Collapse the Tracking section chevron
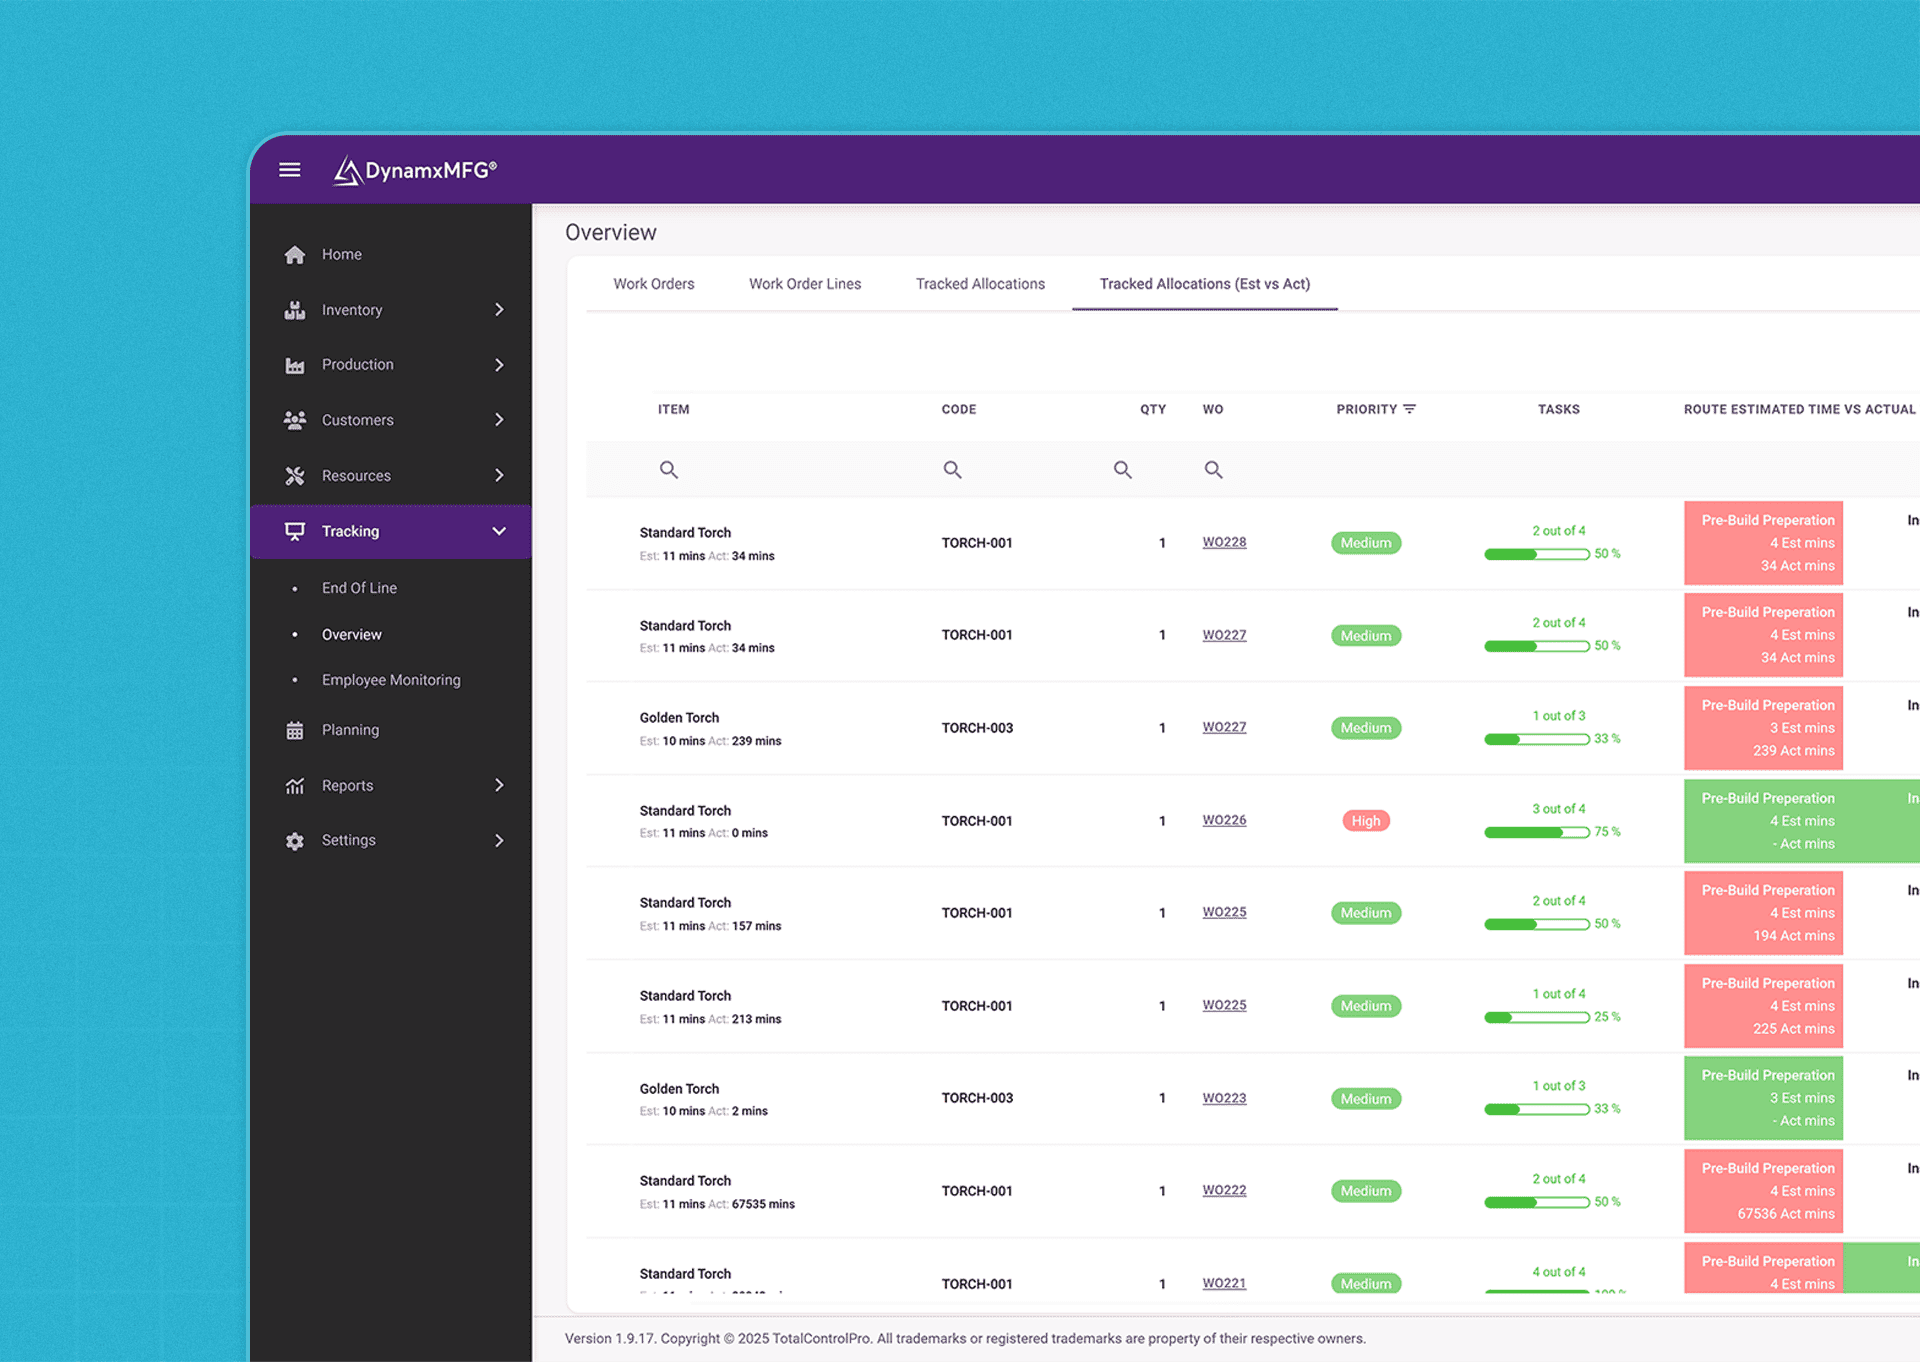1920x1362 pixels. (x=499, y=531)
